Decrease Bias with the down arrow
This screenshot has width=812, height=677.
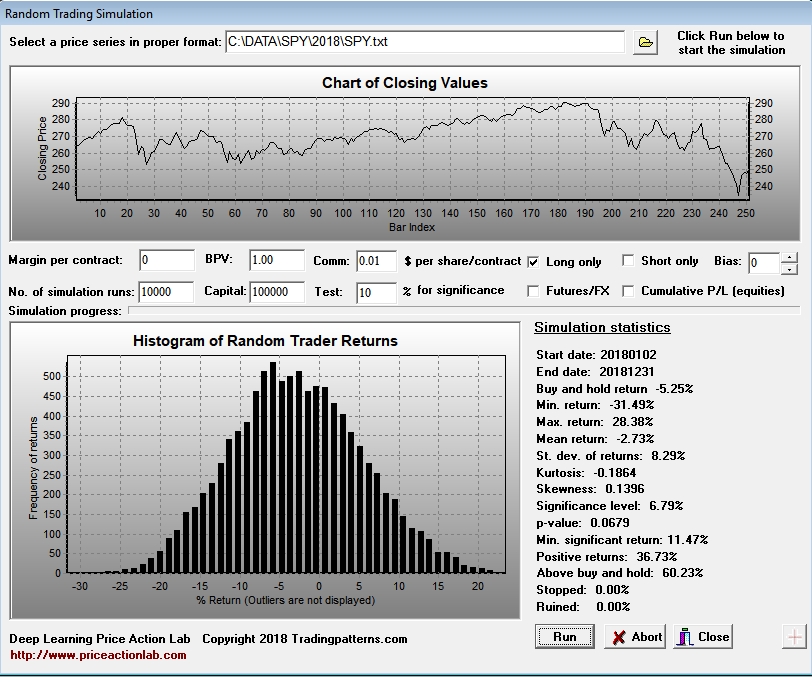(x=789, y=268)
